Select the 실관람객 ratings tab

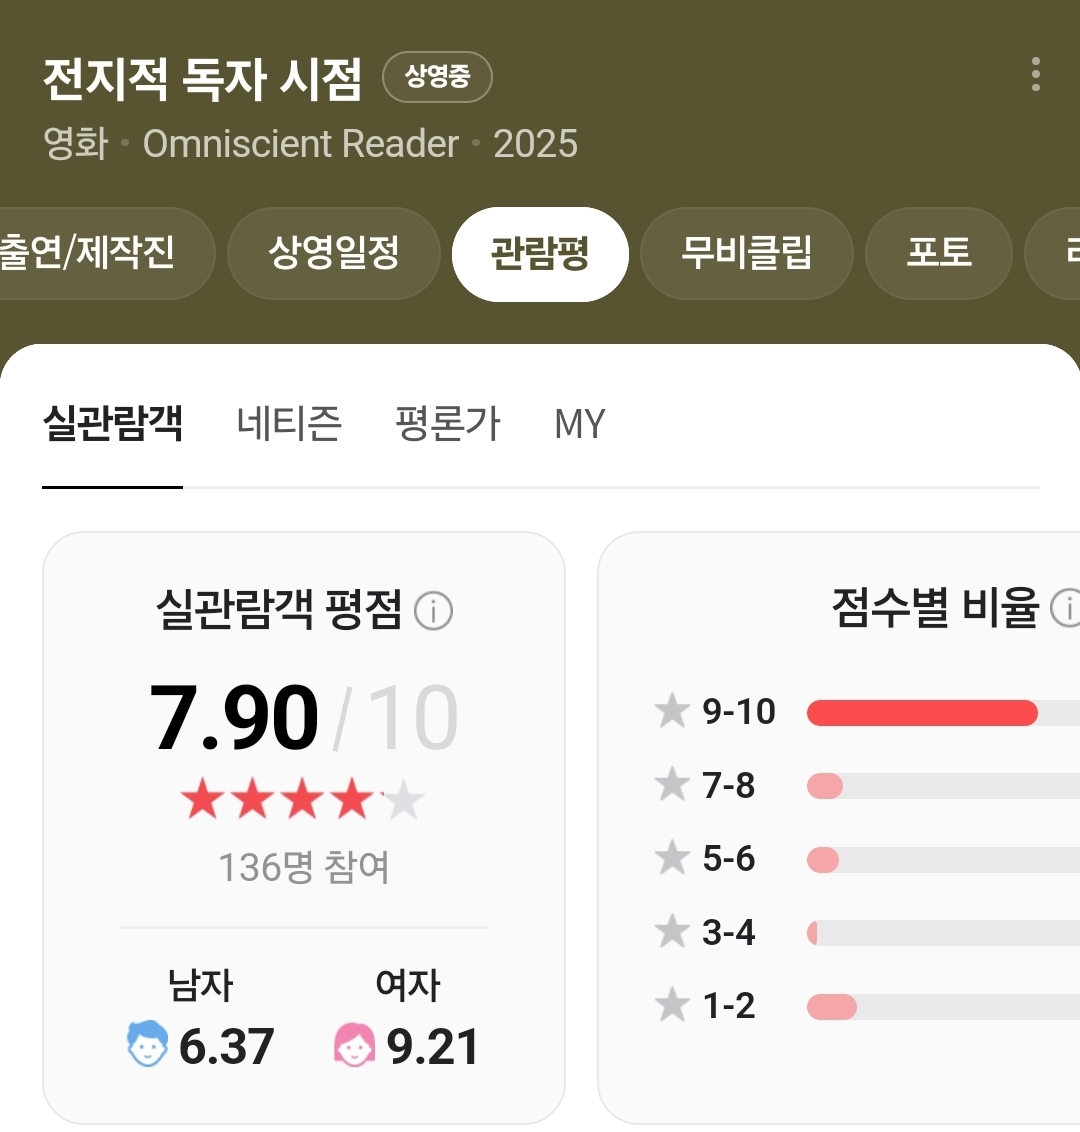pyautogui.click(x=112, y=424)
